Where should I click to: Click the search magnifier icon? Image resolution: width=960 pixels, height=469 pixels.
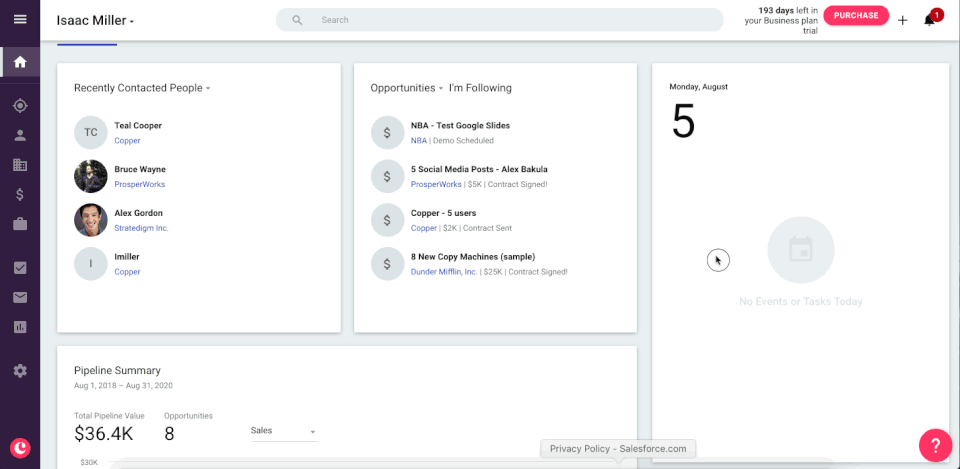point(297,20)
